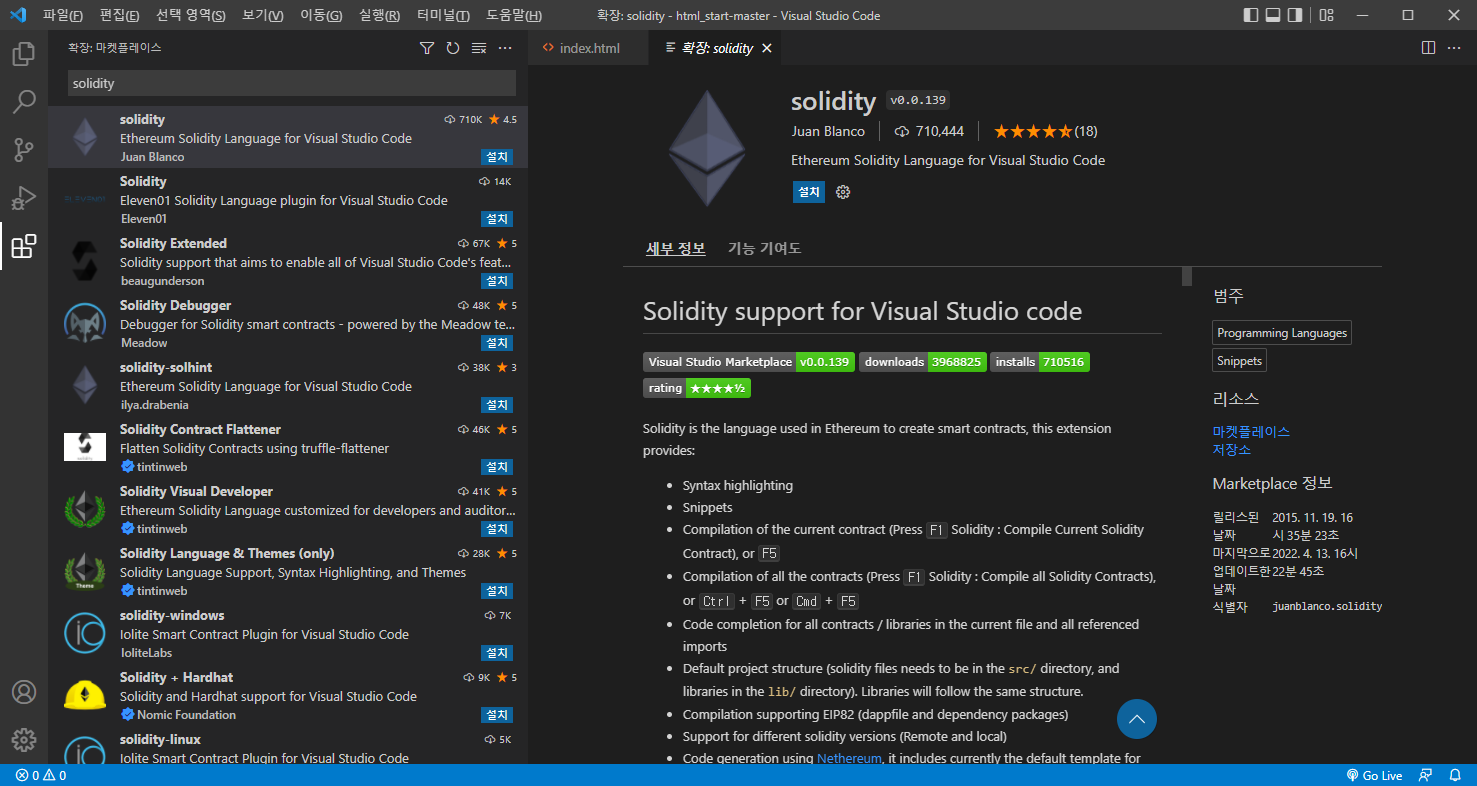Install Eleven01 Solidity extension

tap(497, 219)
